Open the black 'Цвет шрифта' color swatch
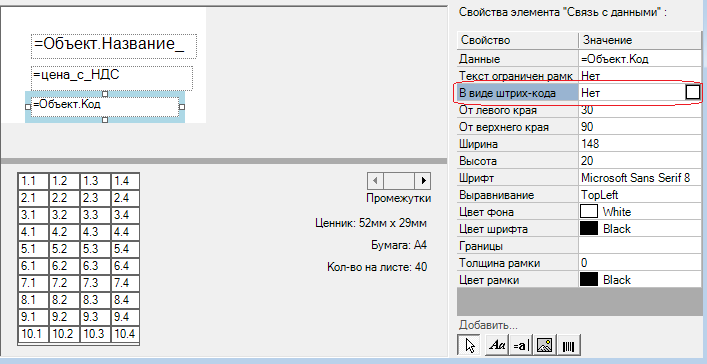 [588, 229]
